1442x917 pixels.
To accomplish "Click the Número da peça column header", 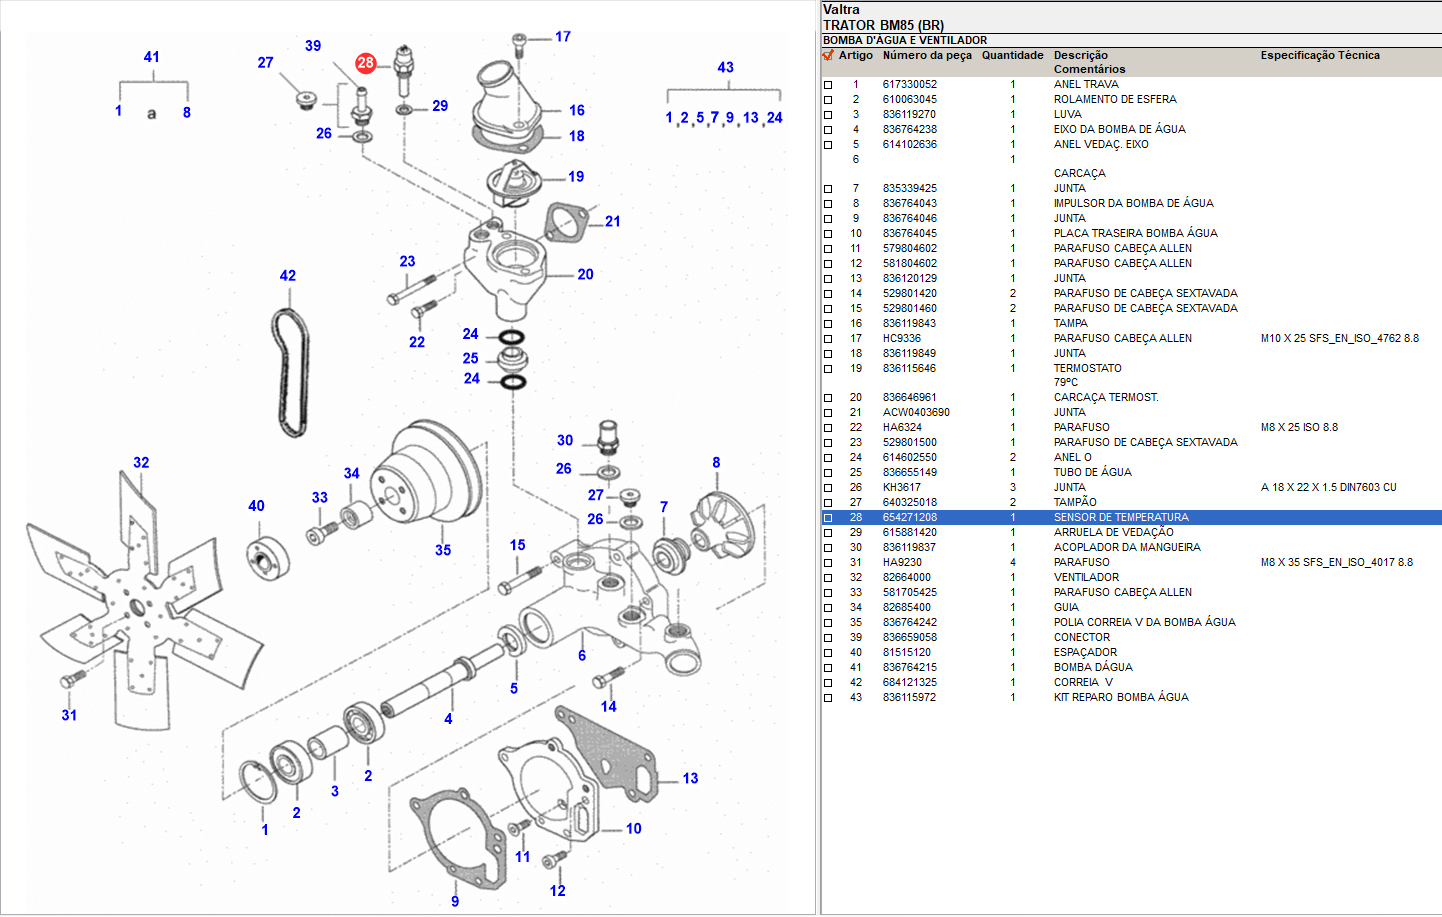I will click(926, 55).
